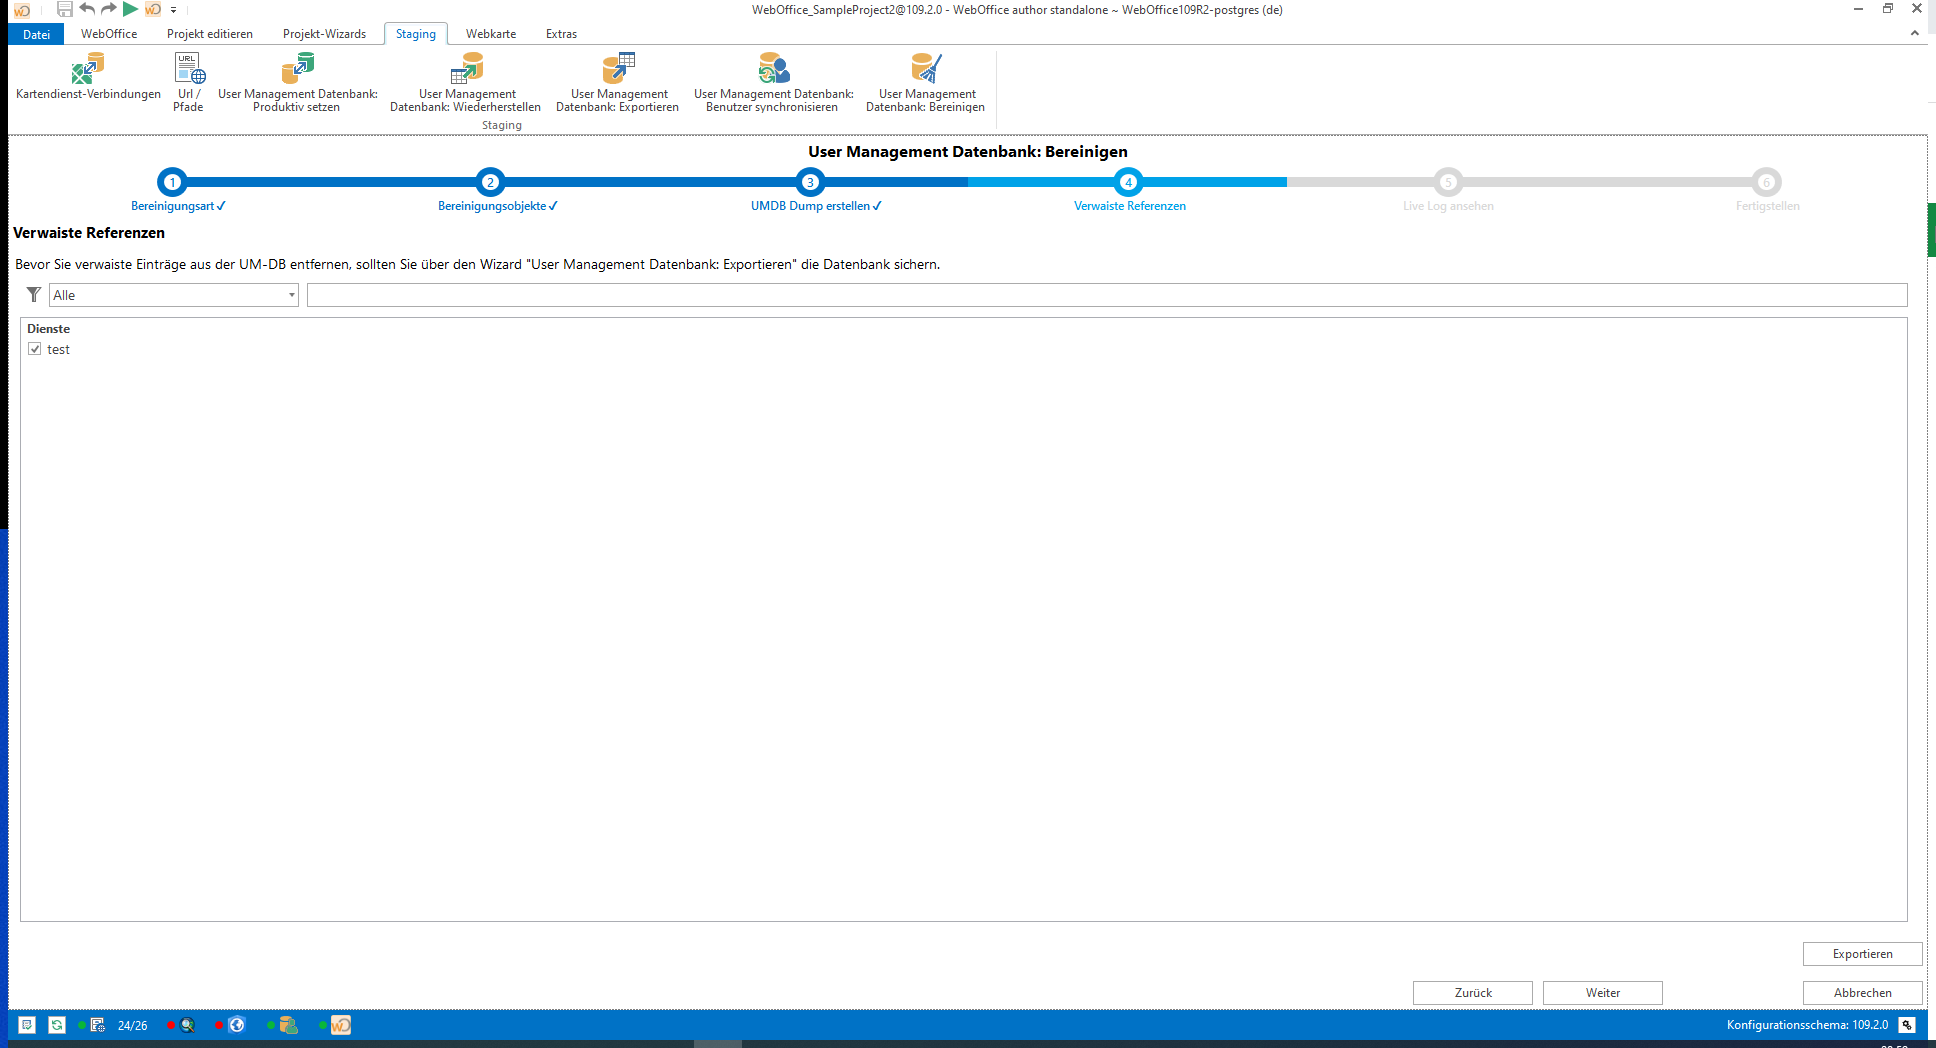1936x1048 pixels.
Task: Click the blue globe shield icon in status bar
Action: click(237, 1025)
